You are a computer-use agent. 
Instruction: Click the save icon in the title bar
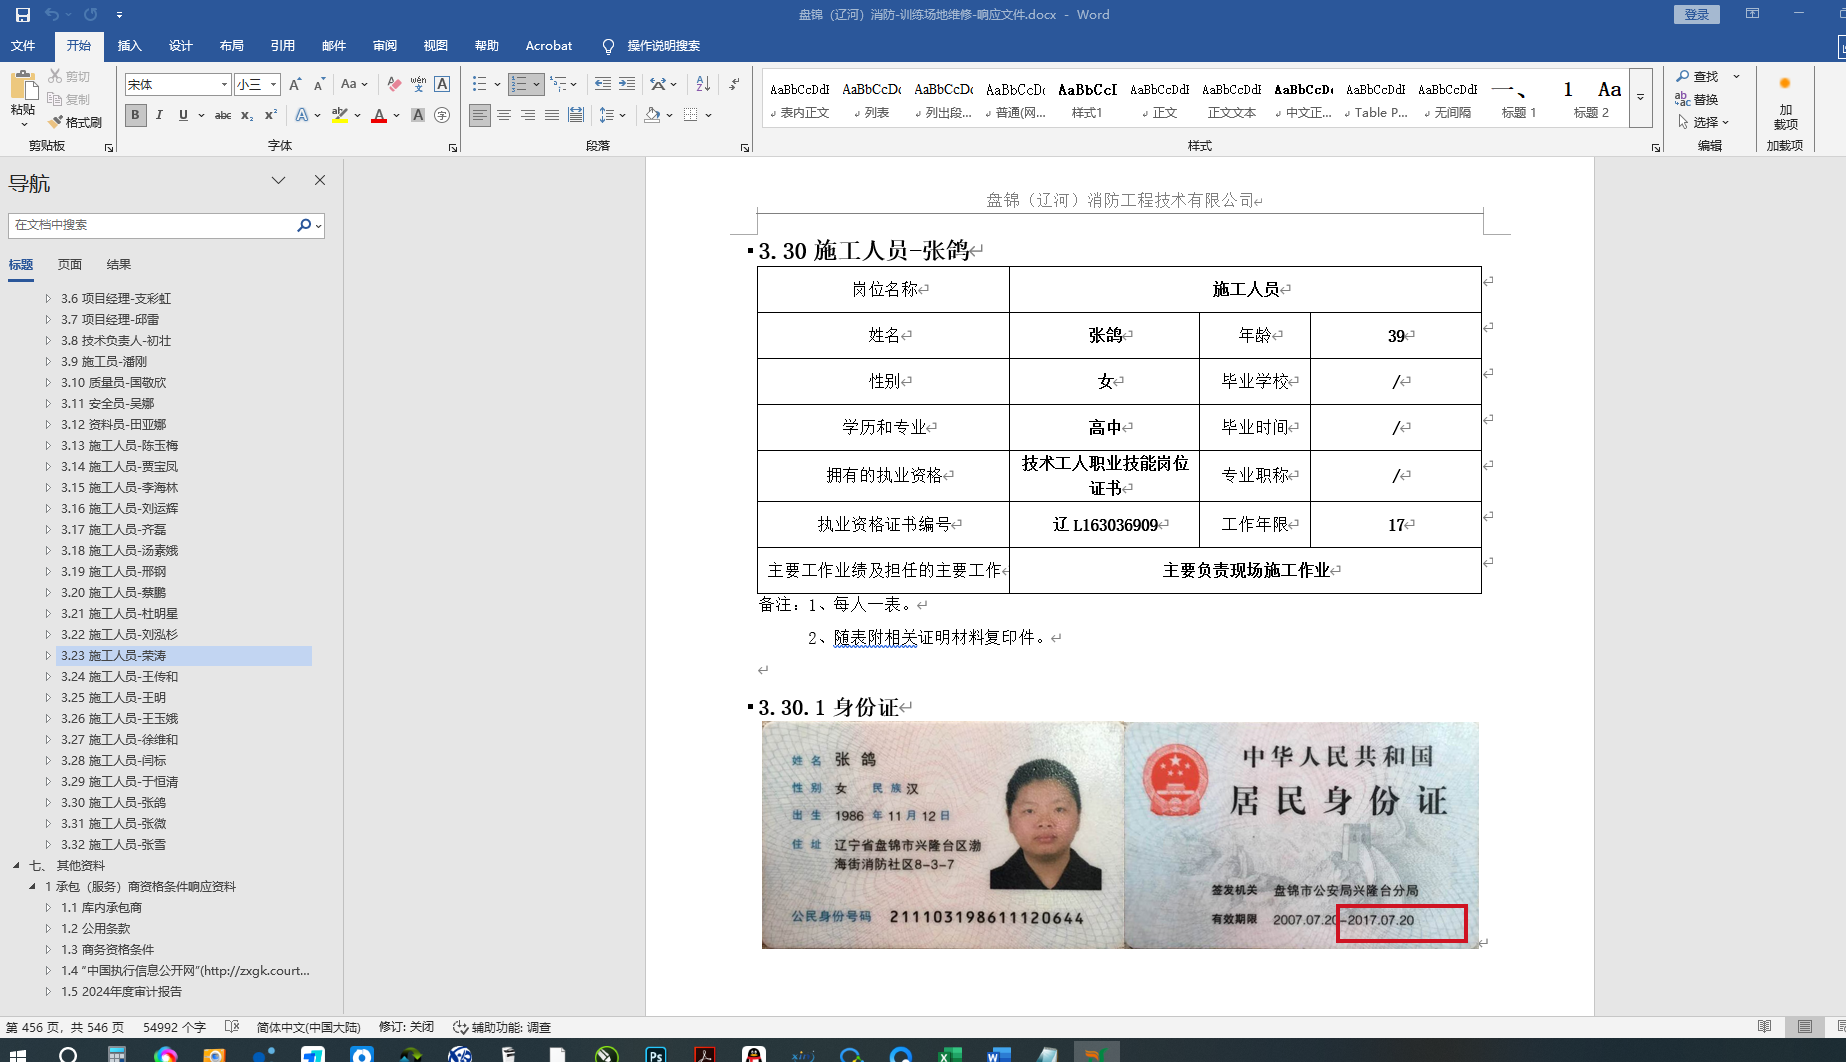pyautogui.click(x=22, y=15)
